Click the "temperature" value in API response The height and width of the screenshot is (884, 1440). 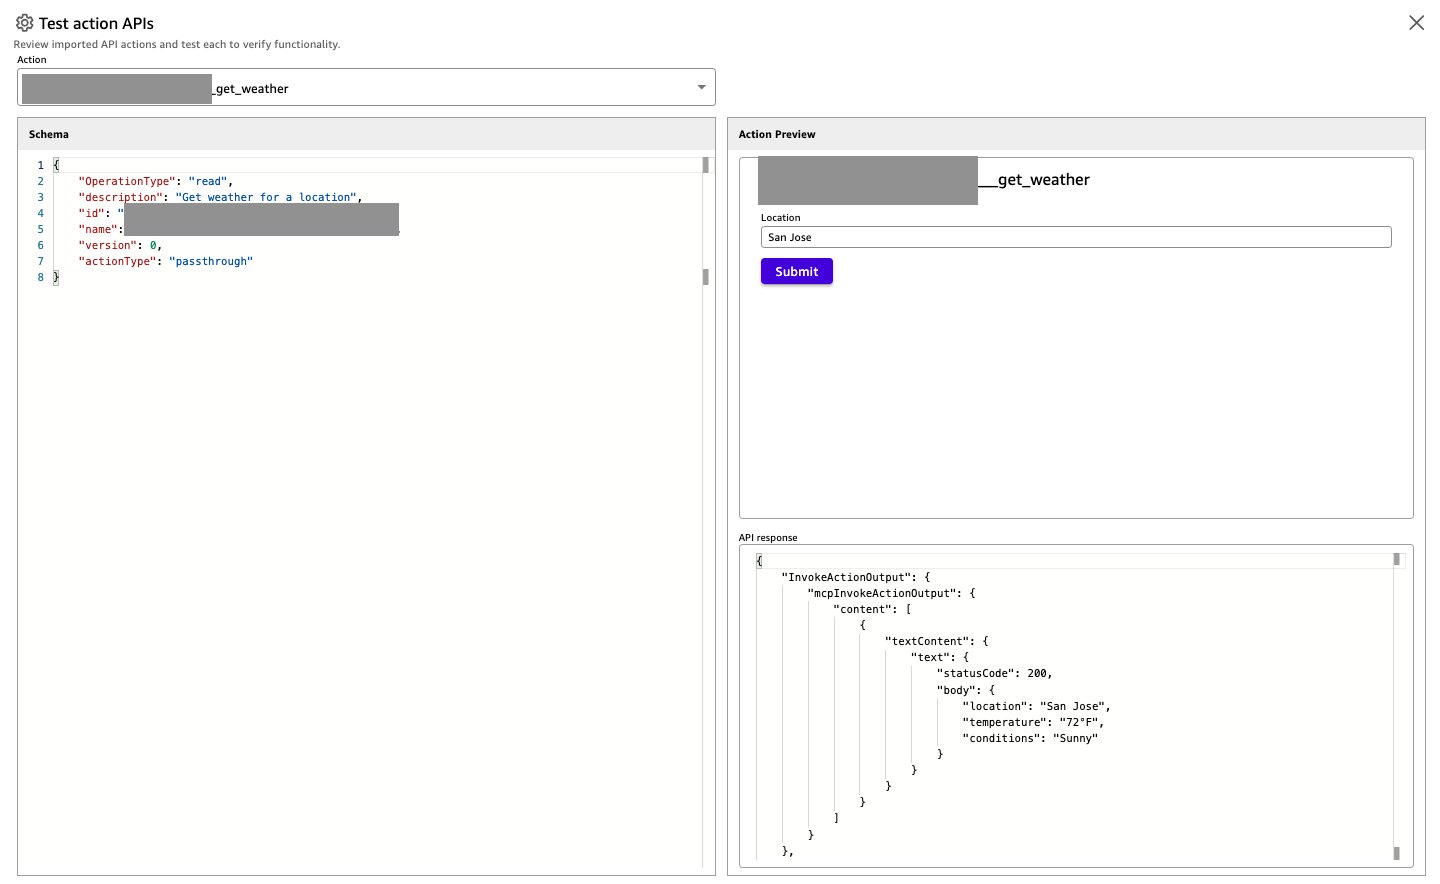1081,722
